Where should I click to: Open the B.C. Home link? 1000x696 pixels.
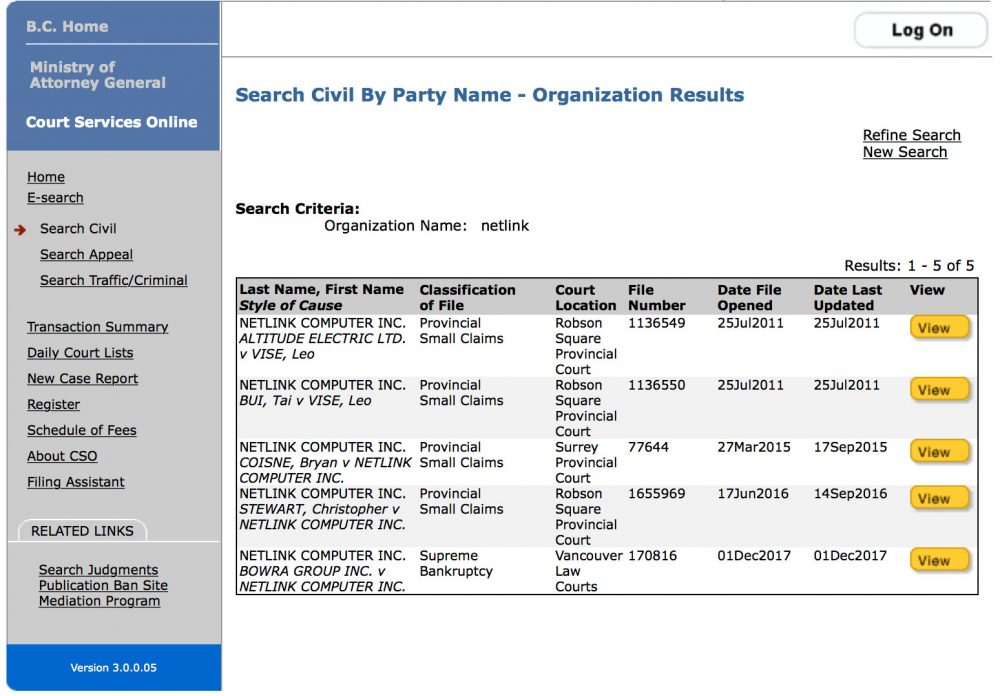(67, 27)
